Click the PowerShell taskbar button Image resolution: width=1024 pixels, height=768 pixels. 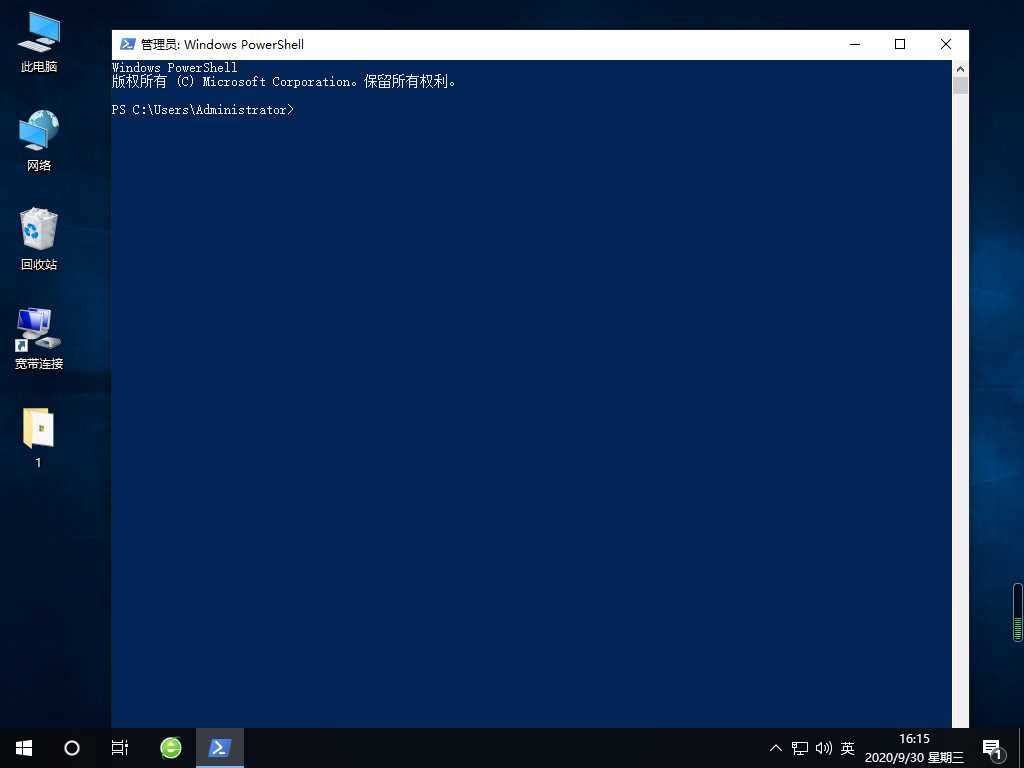click(220, 748)
